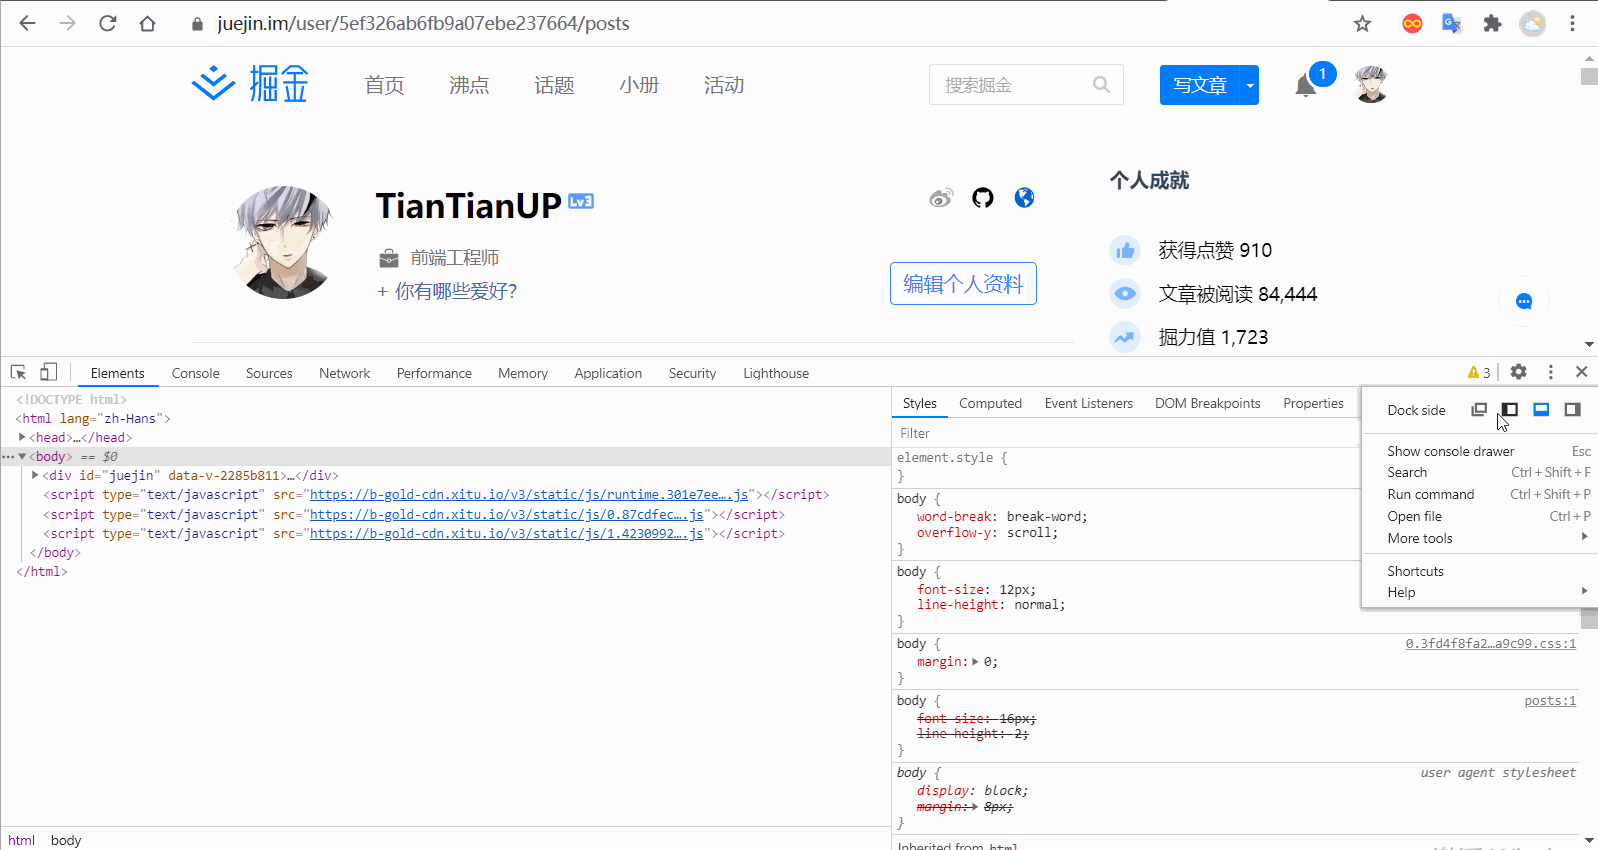Viewport: 1598px width, 850px height.
Task: Open the Properties pane
Action: tap(1313, 403)
